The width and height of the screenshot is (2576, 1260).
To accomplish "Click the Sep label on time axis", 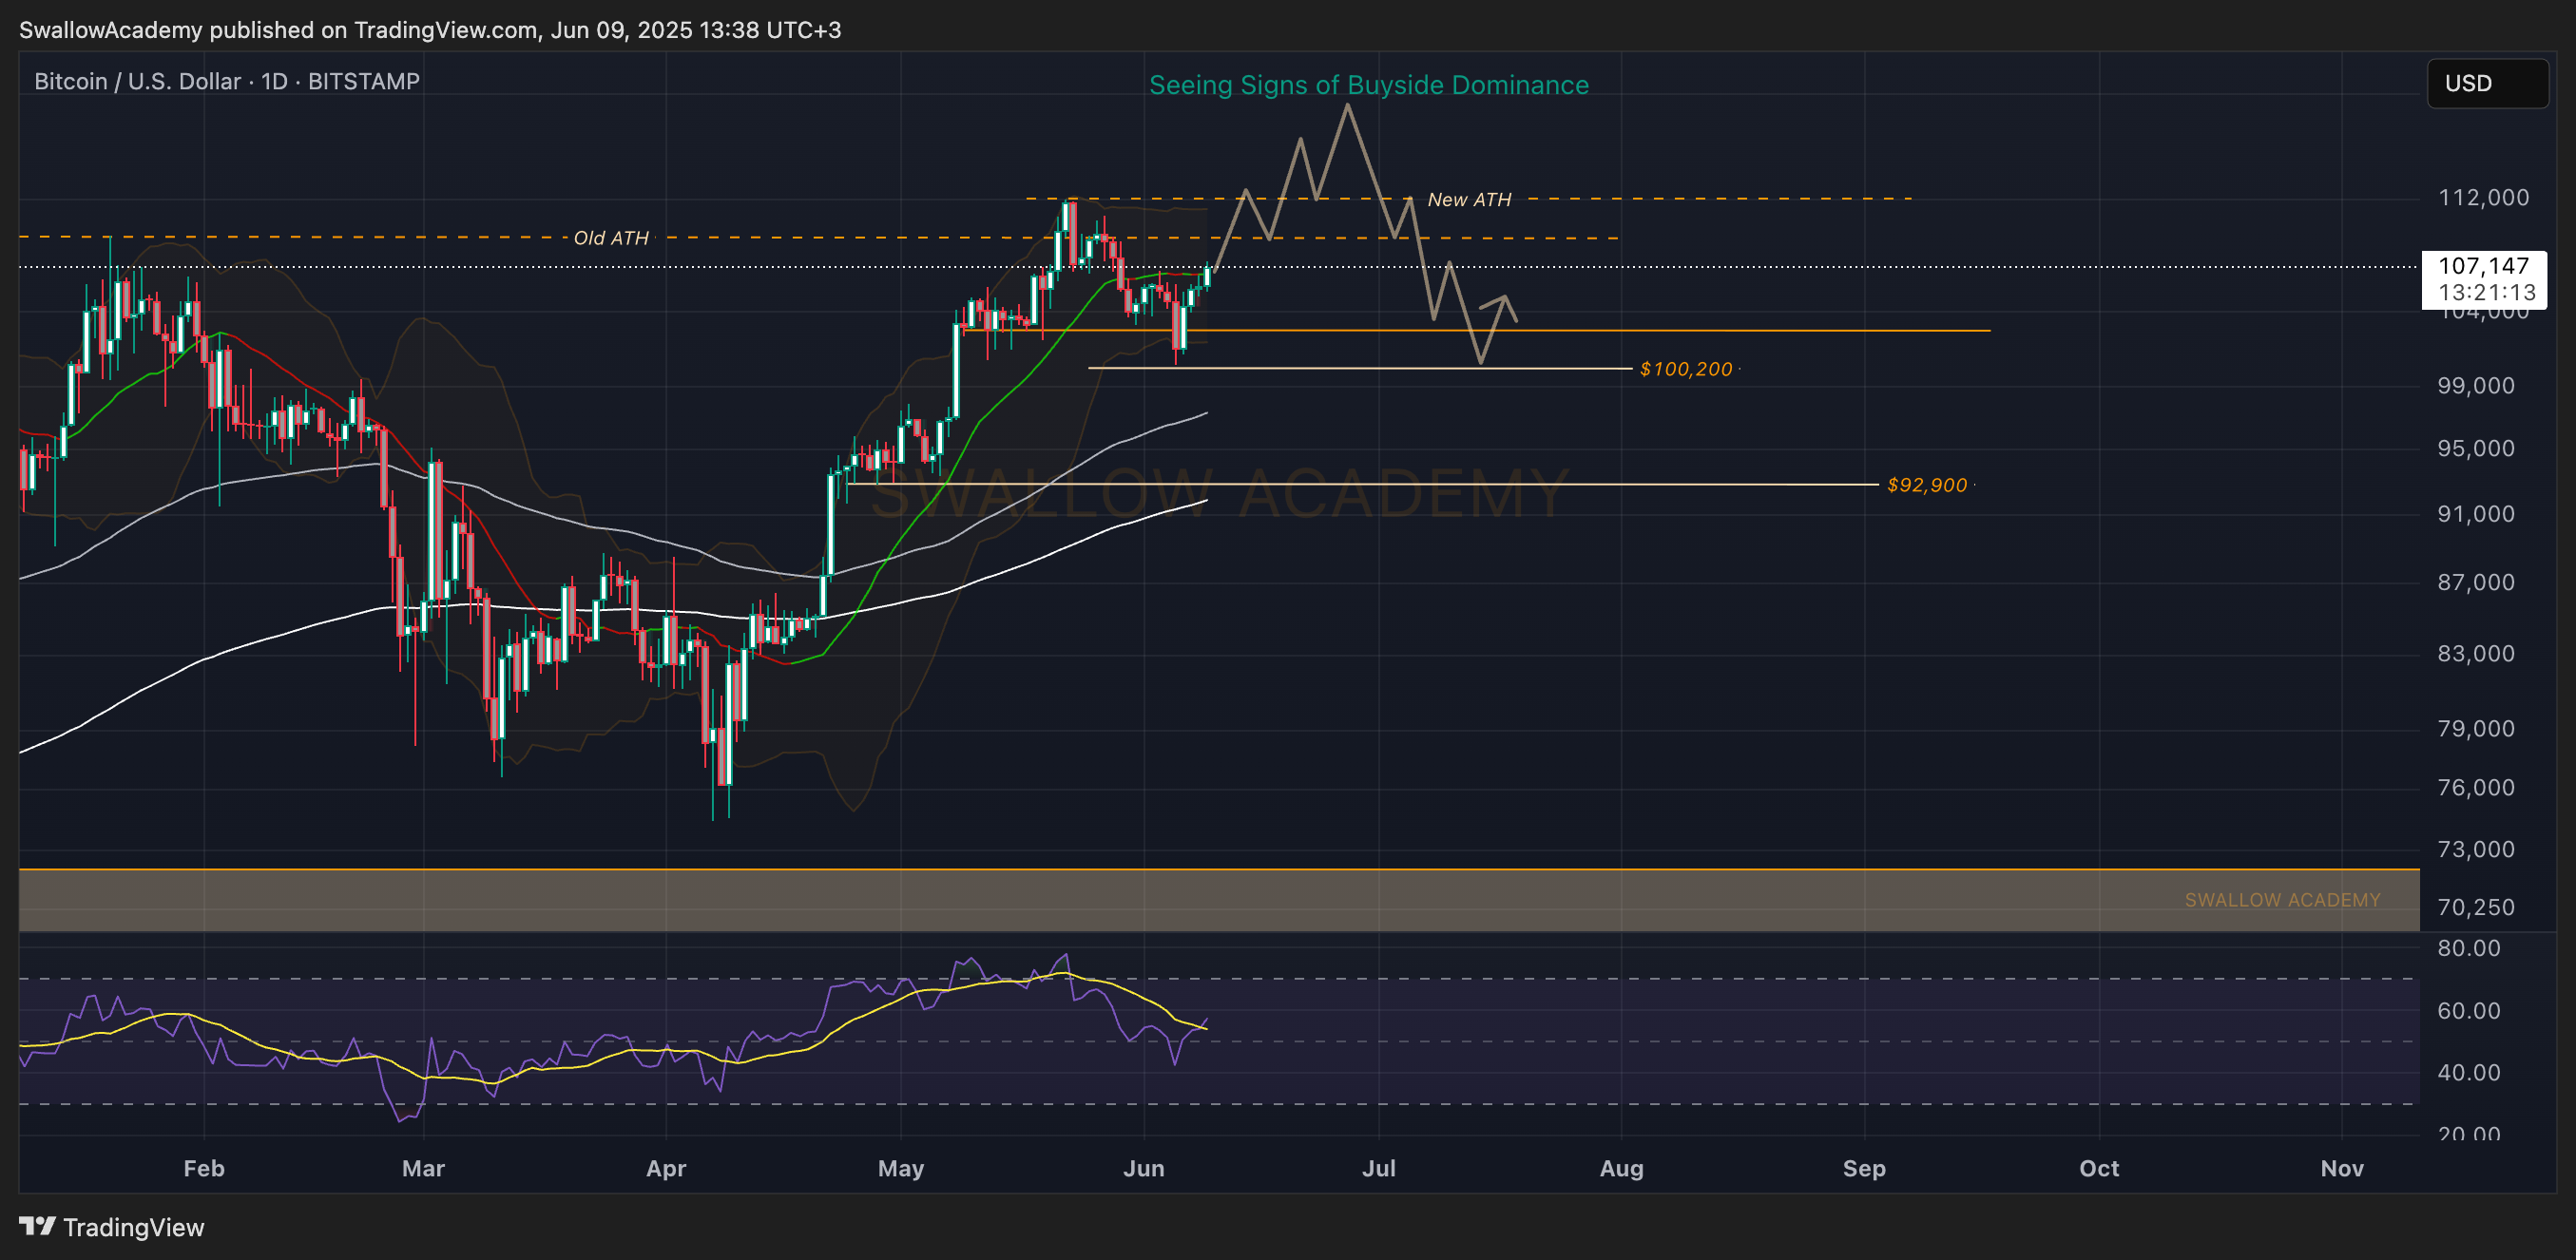I will coord(1864,1168).
